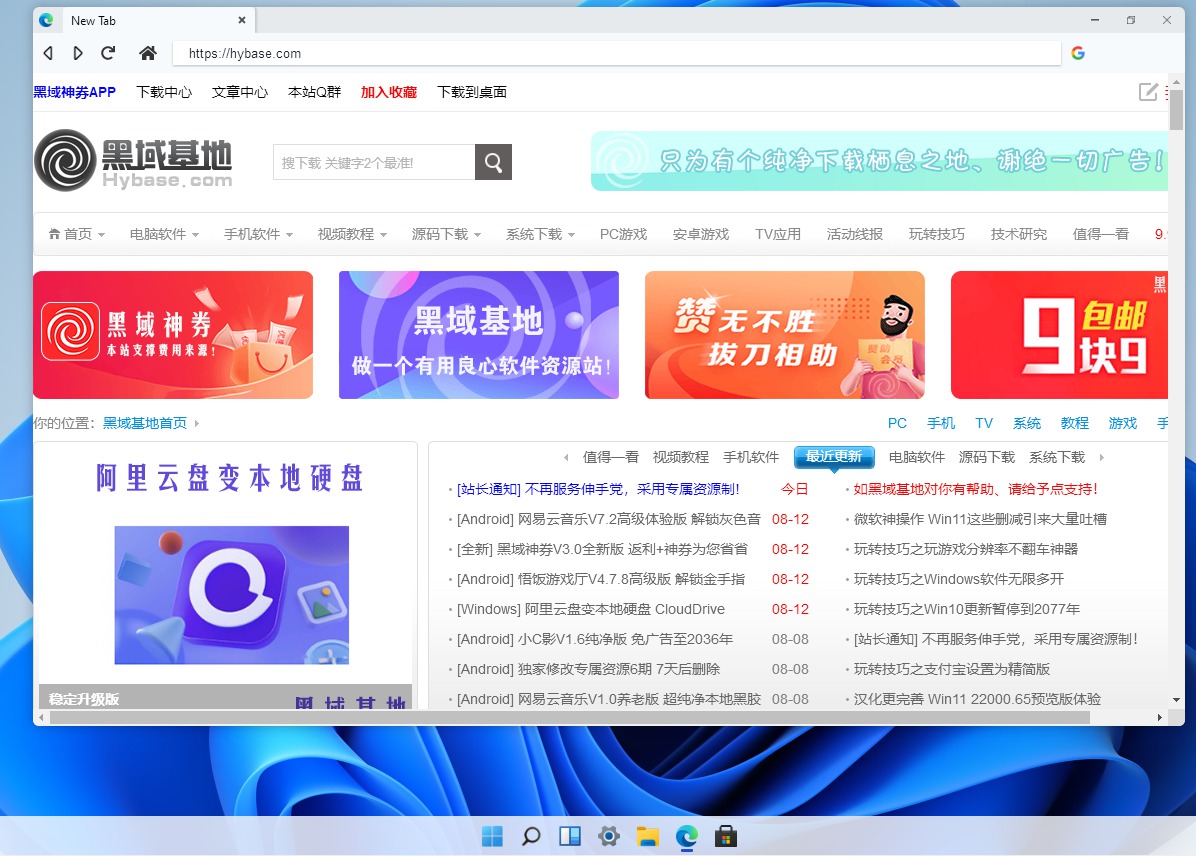Viewport: 1196px width, 857px height.
Task: Switch to the 值得一看 list tab
Action: [x=611, y=457]
